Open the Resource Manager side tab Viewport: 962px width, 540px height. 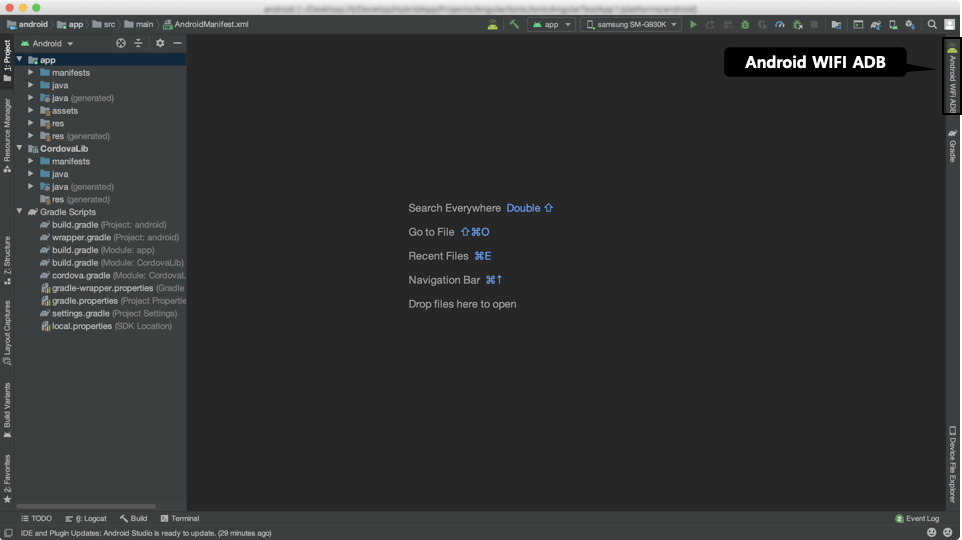(x=7, y=135)
